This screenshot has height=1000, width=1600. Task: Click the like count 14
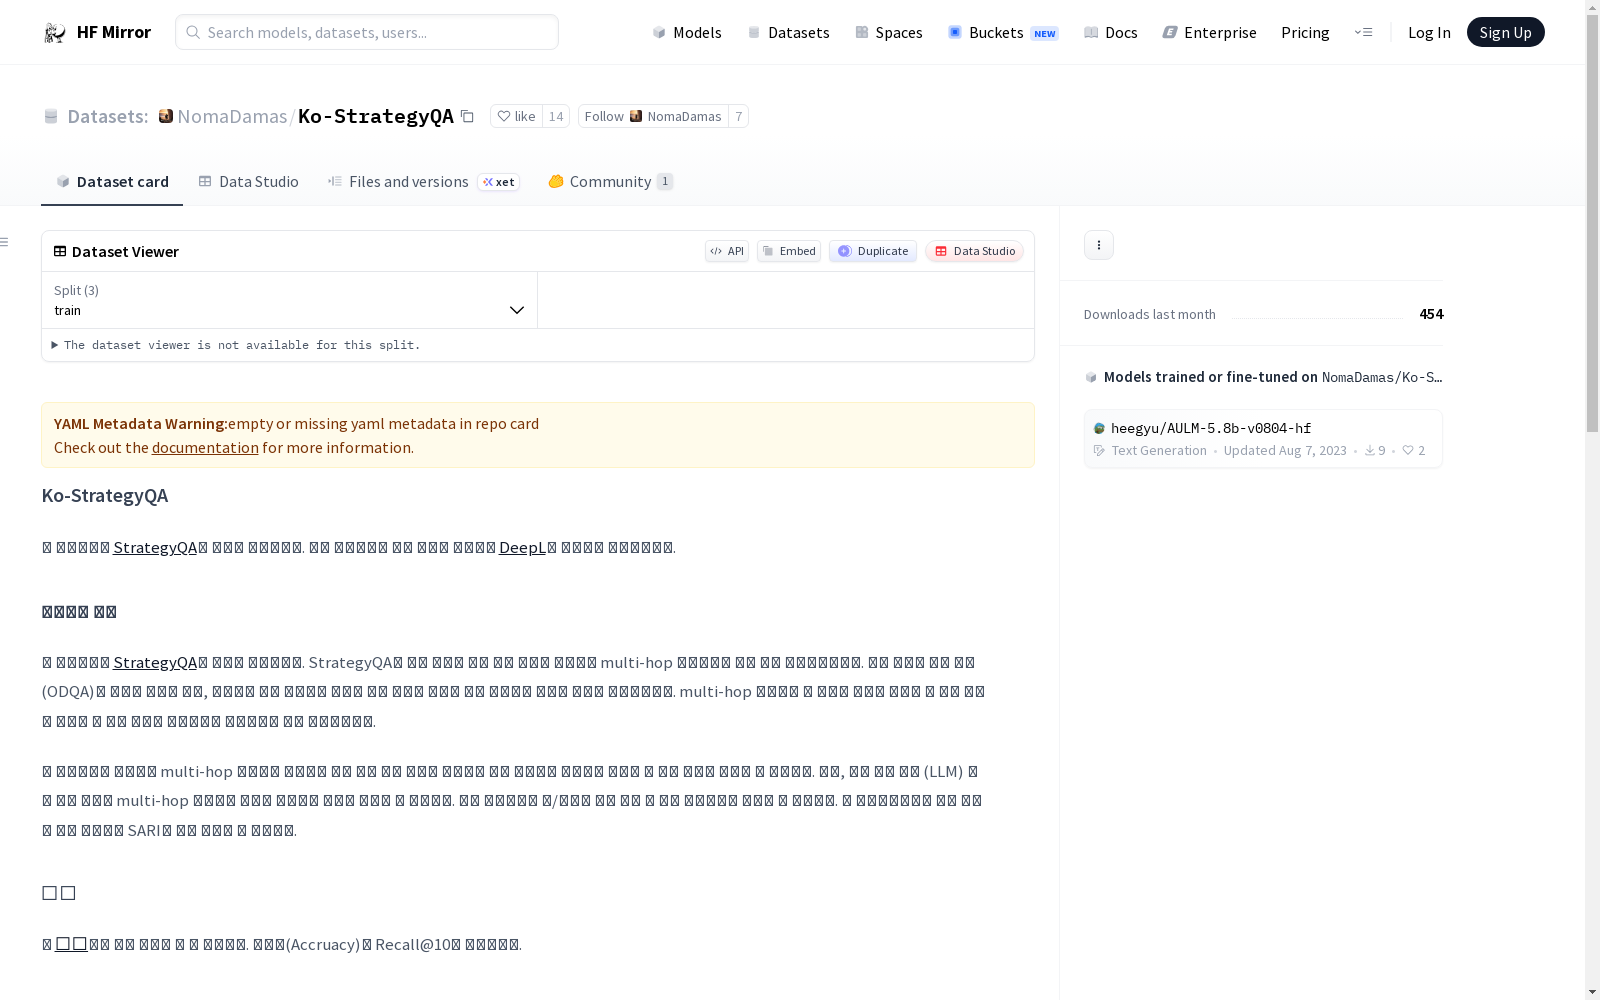pos(556,116)
